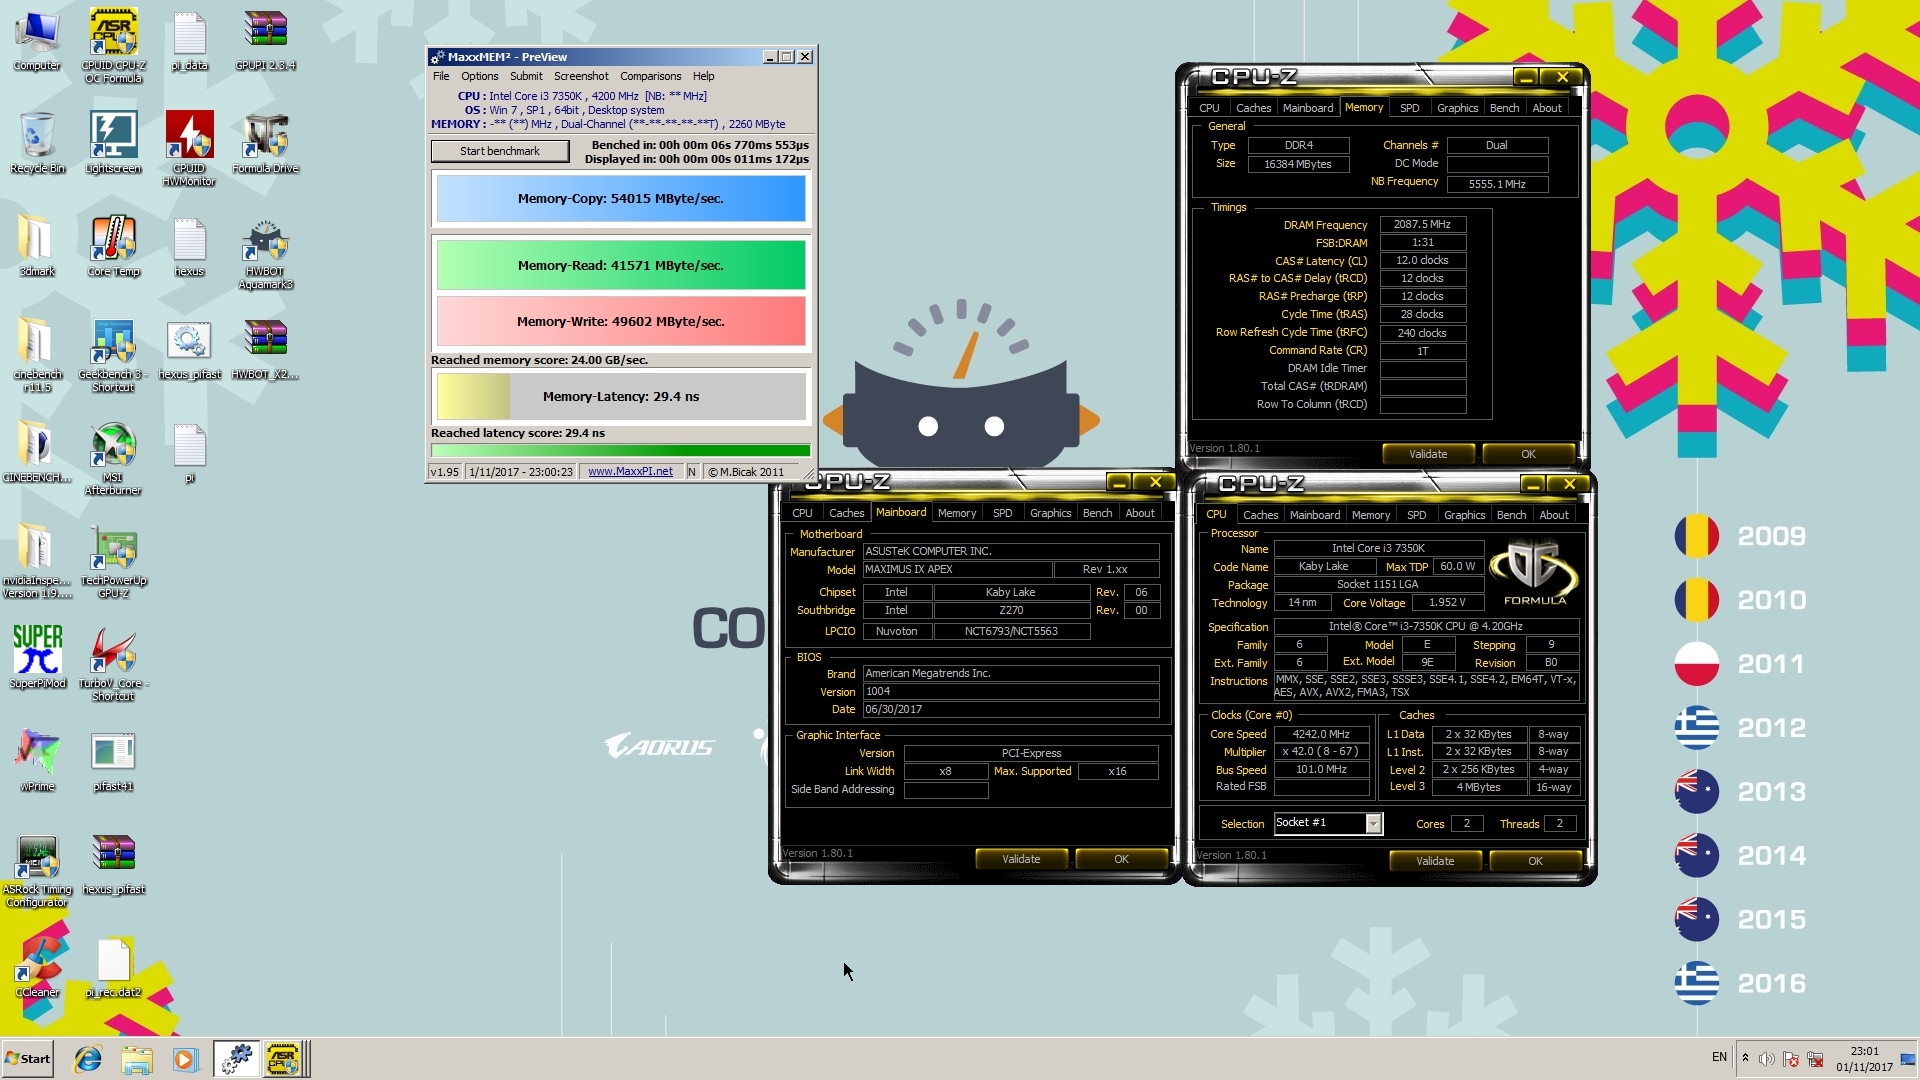Image resolution: width=1920 pixels, height=1080 pixels.
Task: Open MaxxMEM Help menu
Action: coord(704,76)
